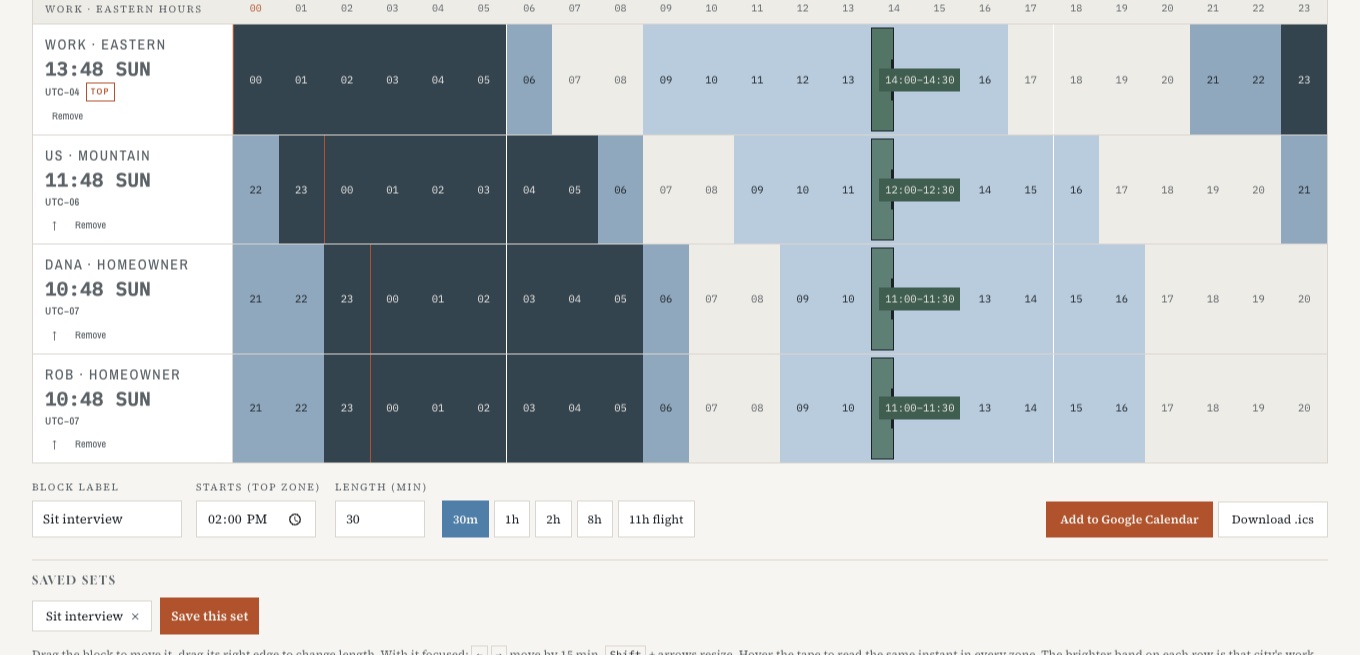Click hour 09 in Rob Homeowner row
The height and width of the screenshot is (655, 1360).
[x=803, y=408]
